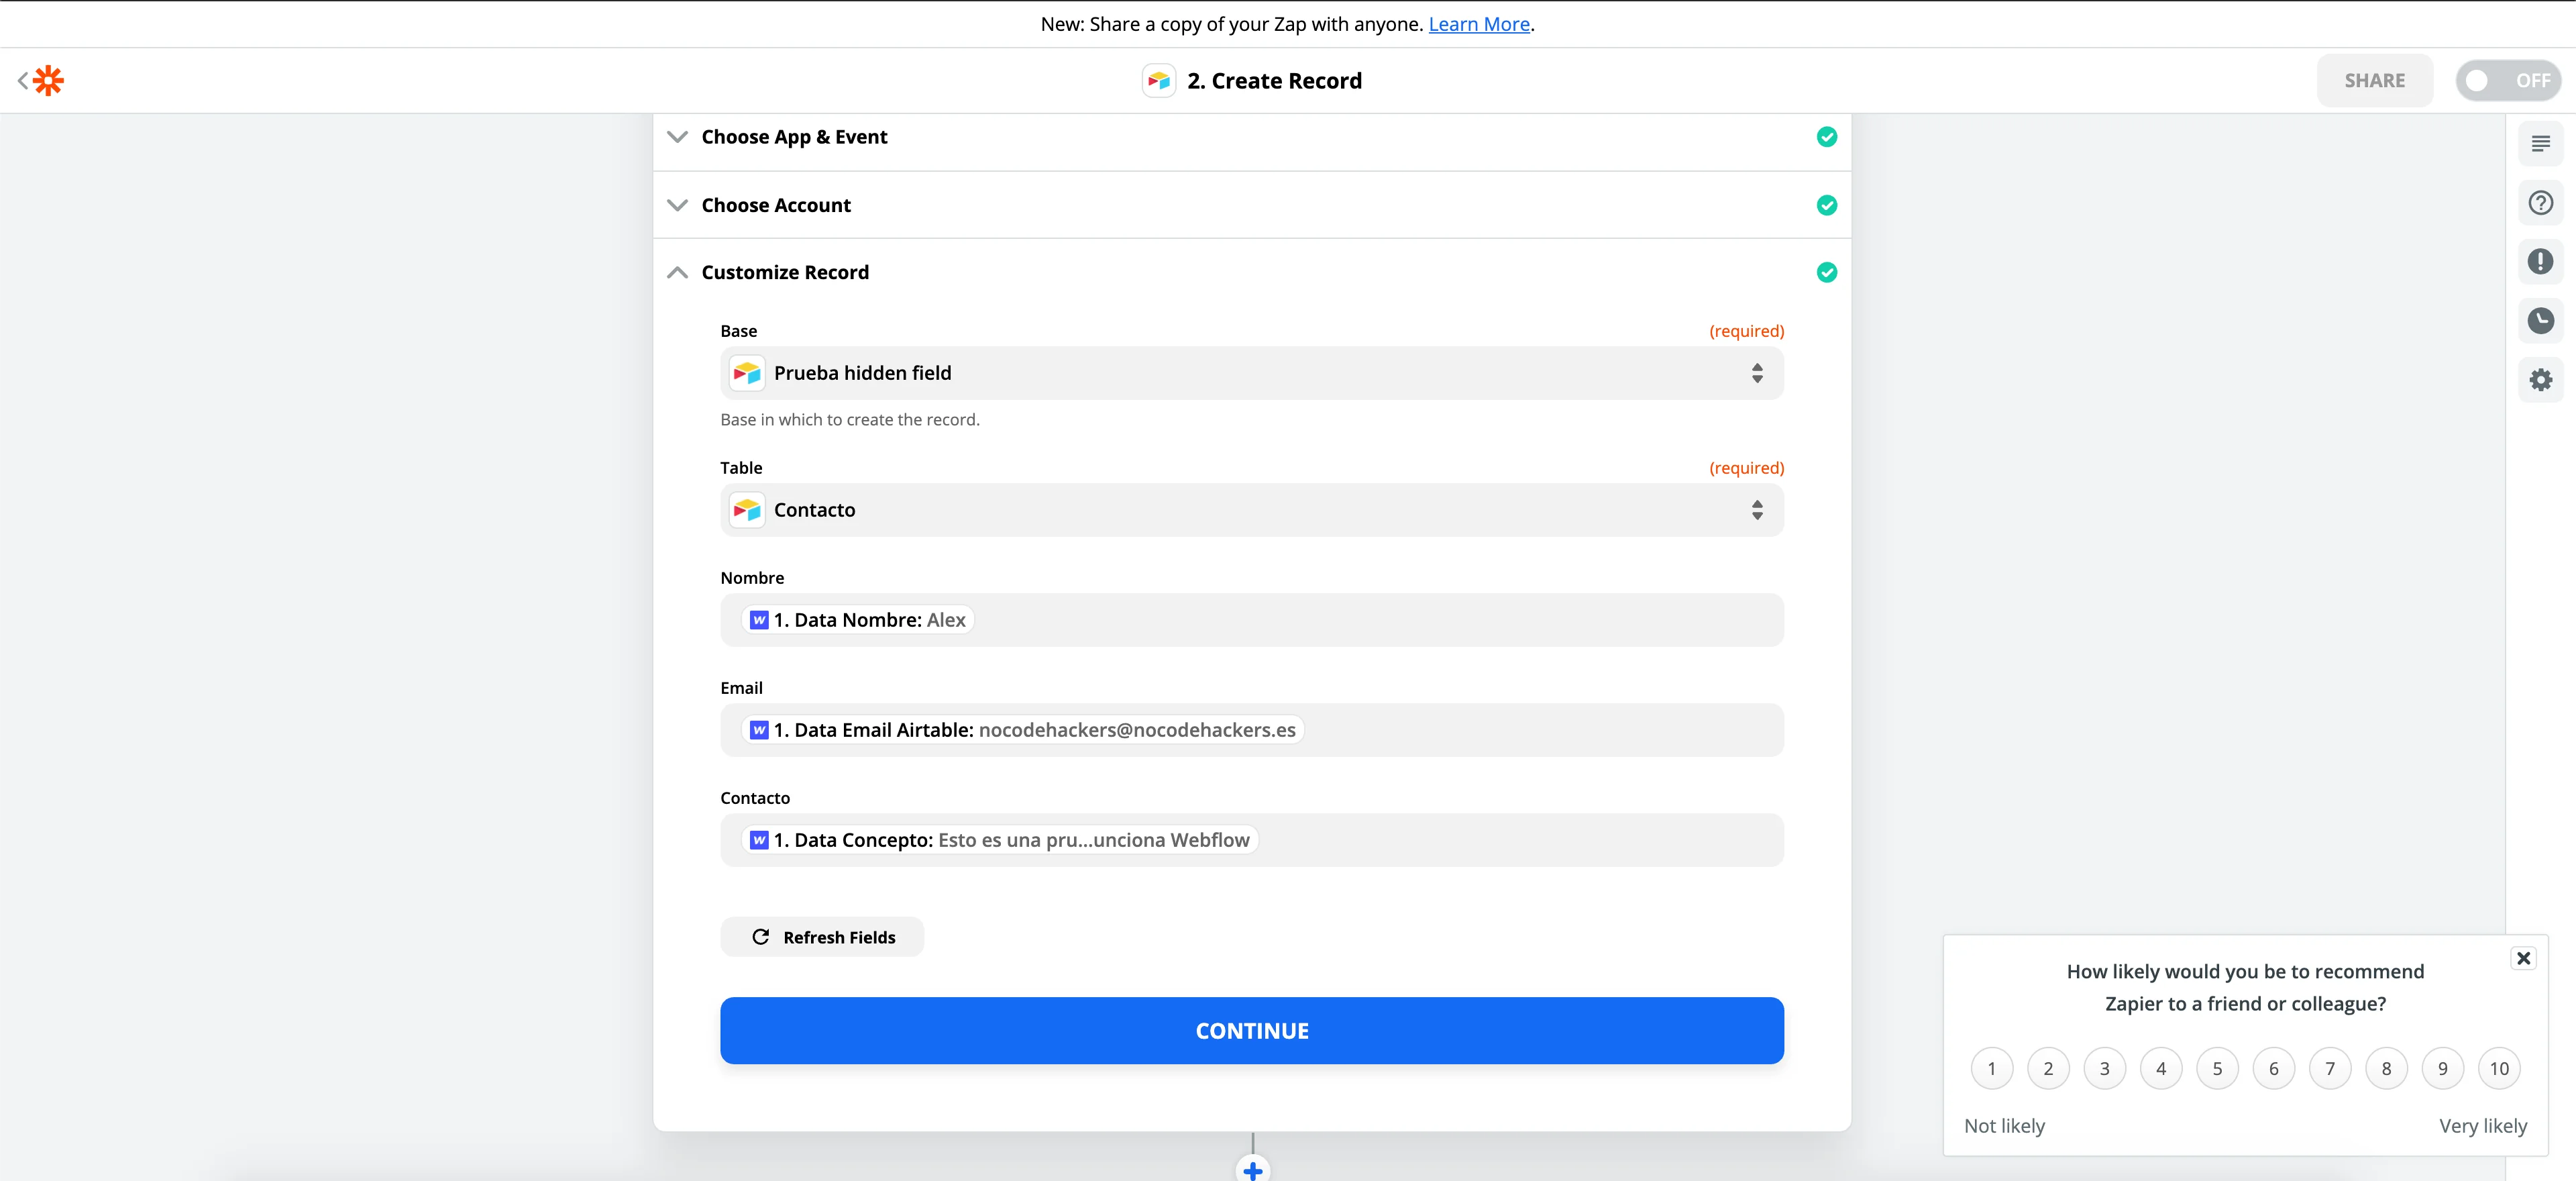Select rating 1 in the survey
The width and height of the screenshot is (2576, 1181).
click(x=1991, y=1068)
